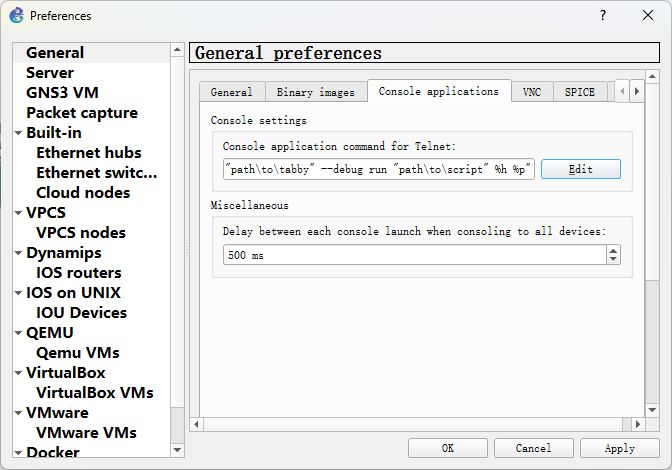Collapse the VMware tree section

18,413
